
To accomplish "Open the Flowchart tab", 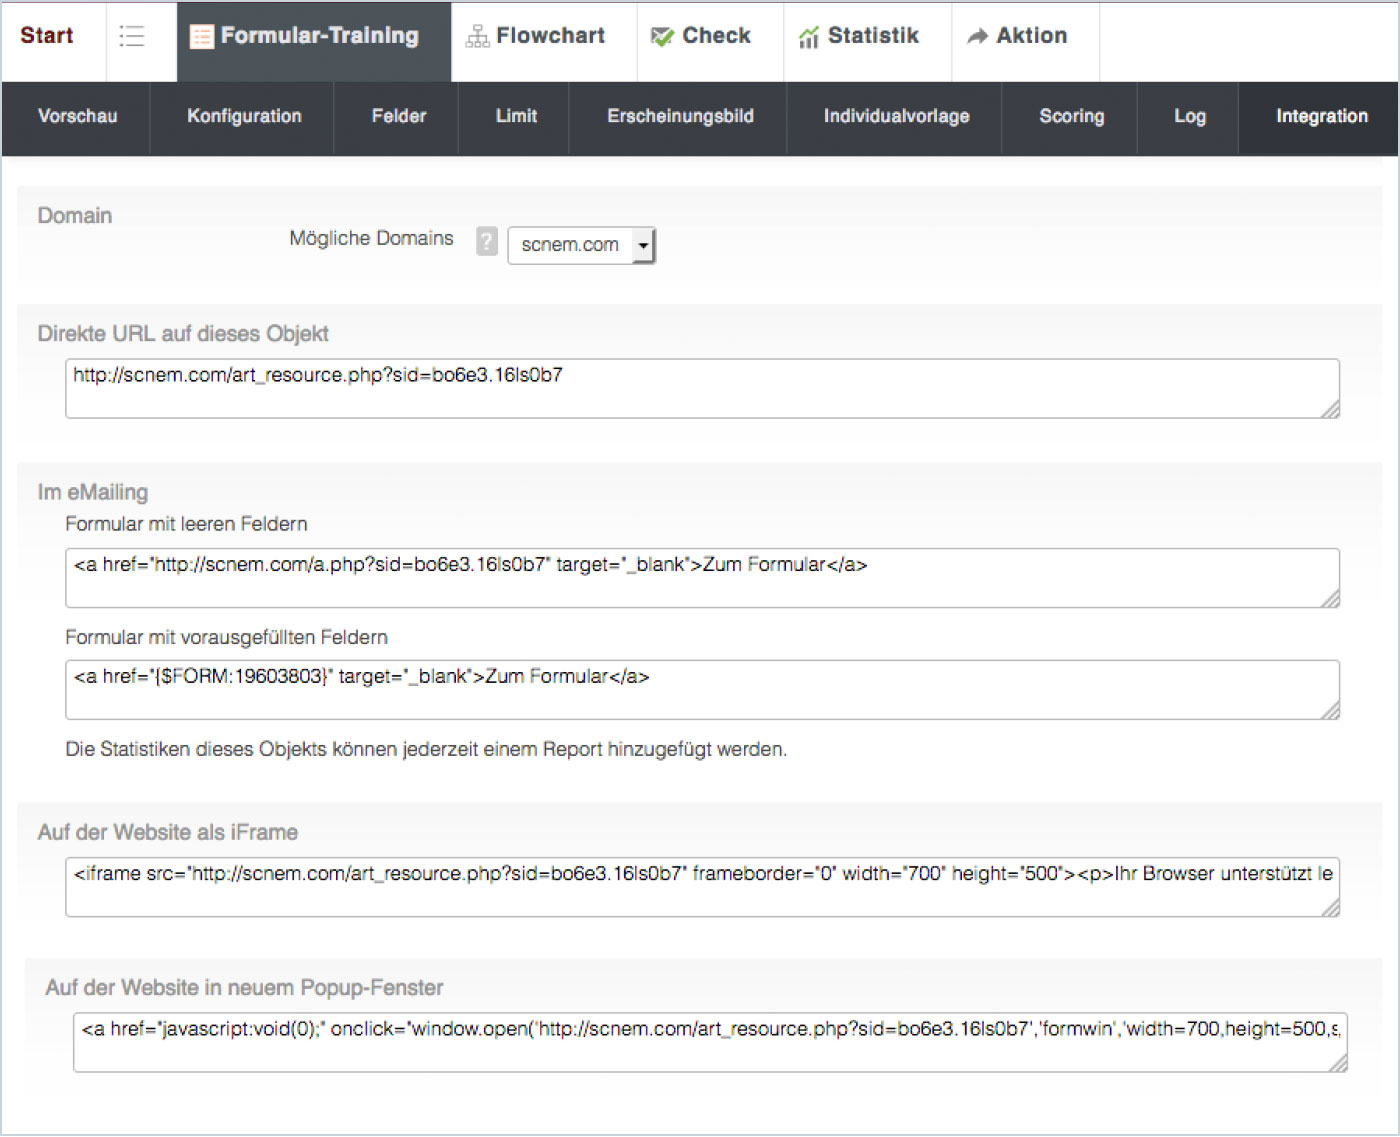I will [536, 36].
